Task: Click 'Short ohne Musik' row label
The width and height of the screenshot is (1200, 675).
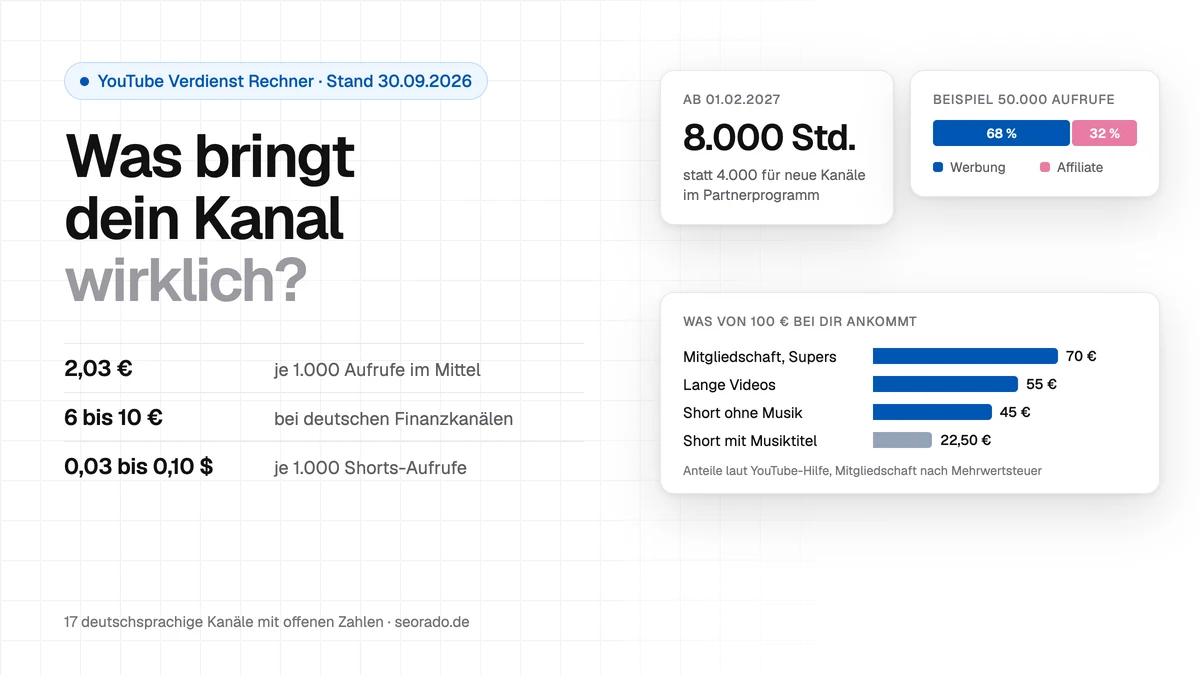Action: (x=742, y=413)
